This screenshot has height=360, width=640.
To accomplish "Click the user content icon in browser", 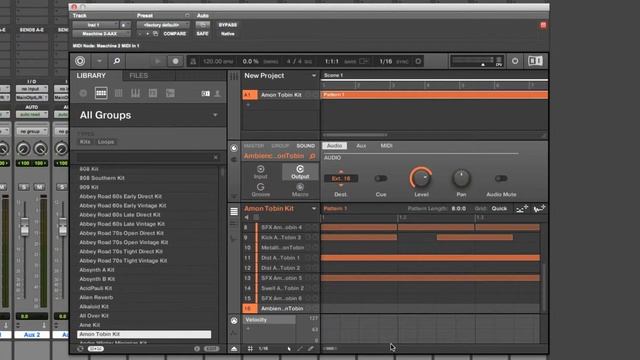I will [218, 93].
